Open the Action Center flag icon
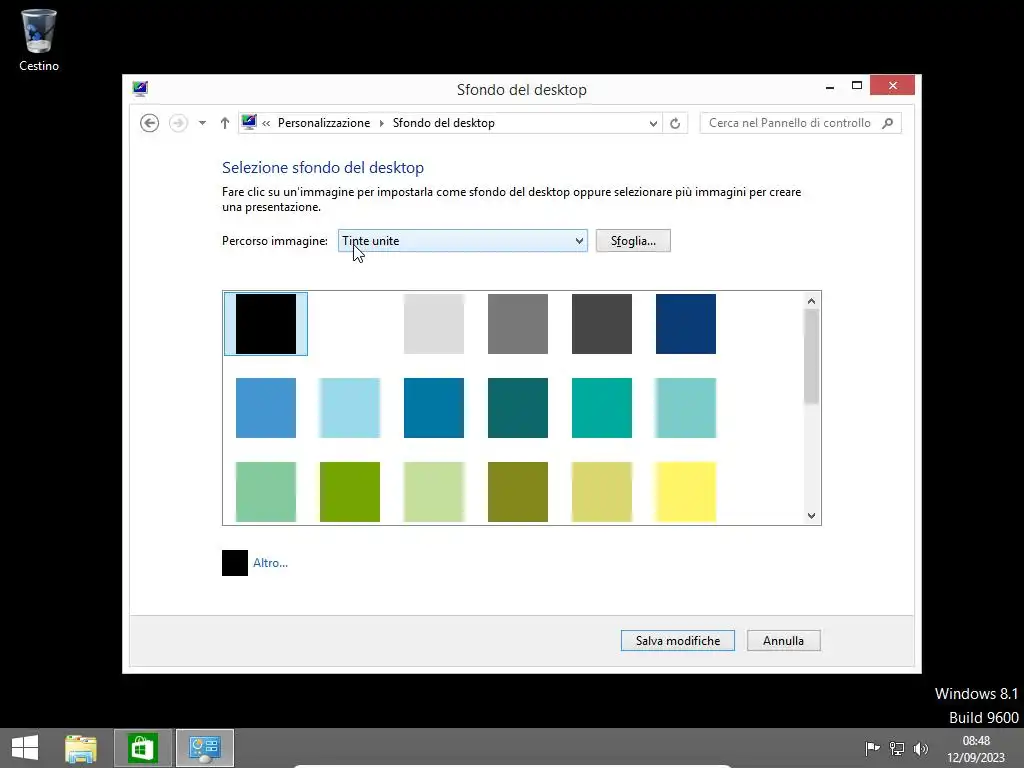1024x768 pixels. (x=872, y=748)
